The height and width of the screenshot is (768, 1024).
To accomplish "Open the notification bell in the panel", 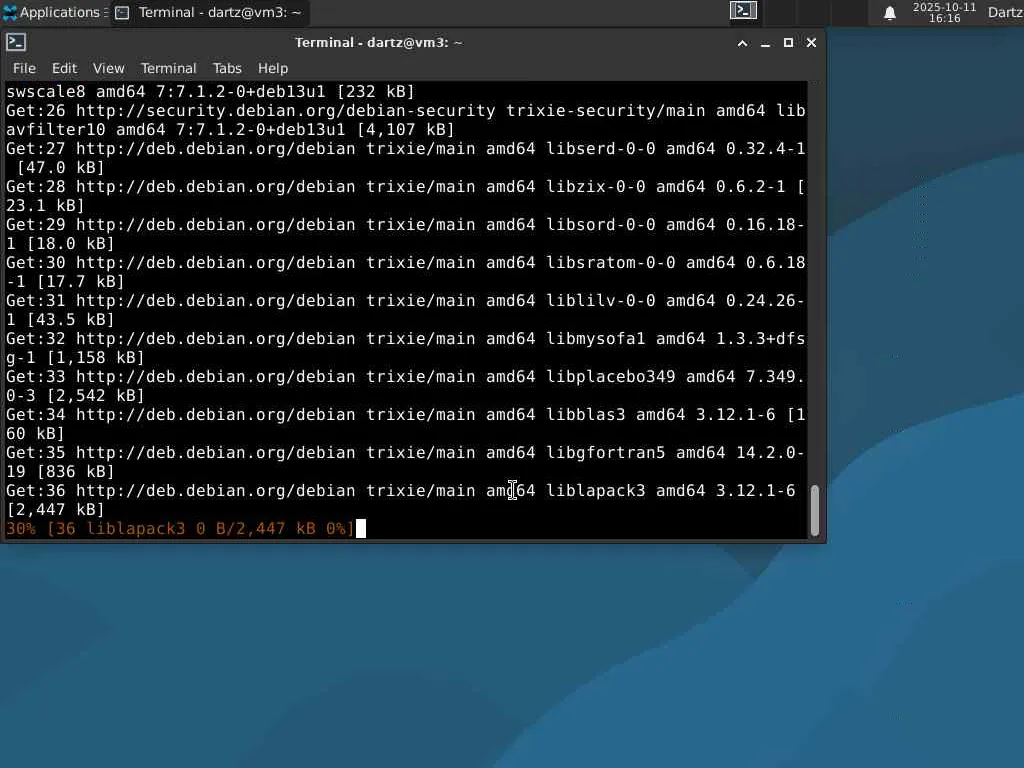I will click(889, 12).
